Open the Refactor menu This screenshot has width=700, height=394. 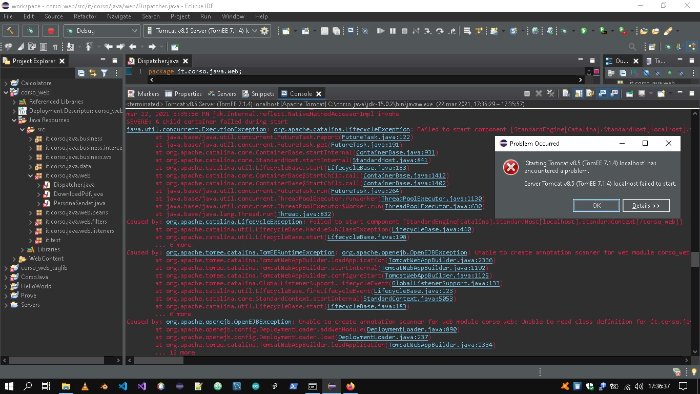[x=85, y=17]
